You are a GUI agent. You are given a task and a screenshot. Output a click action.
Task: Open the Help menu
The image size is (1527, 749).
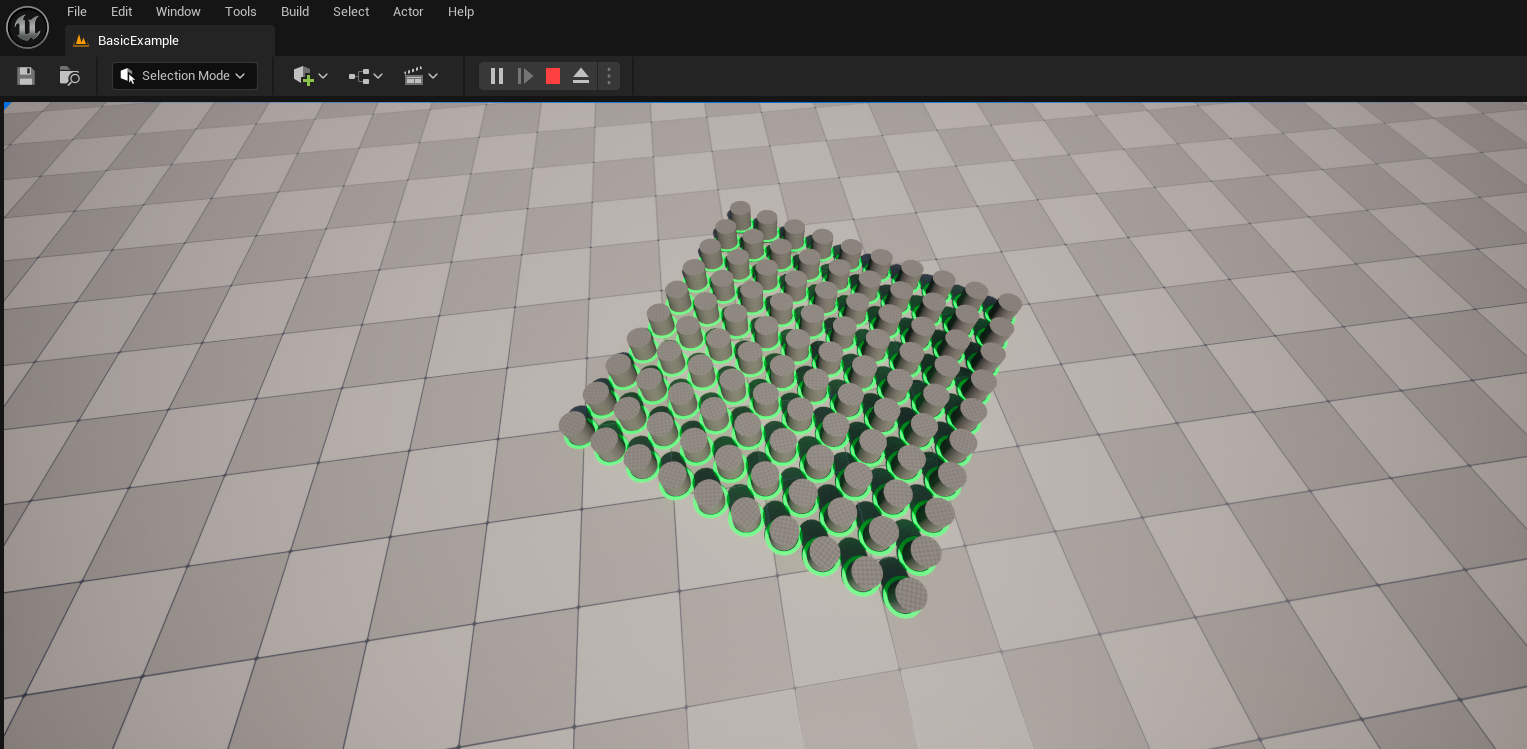(460, 11)
